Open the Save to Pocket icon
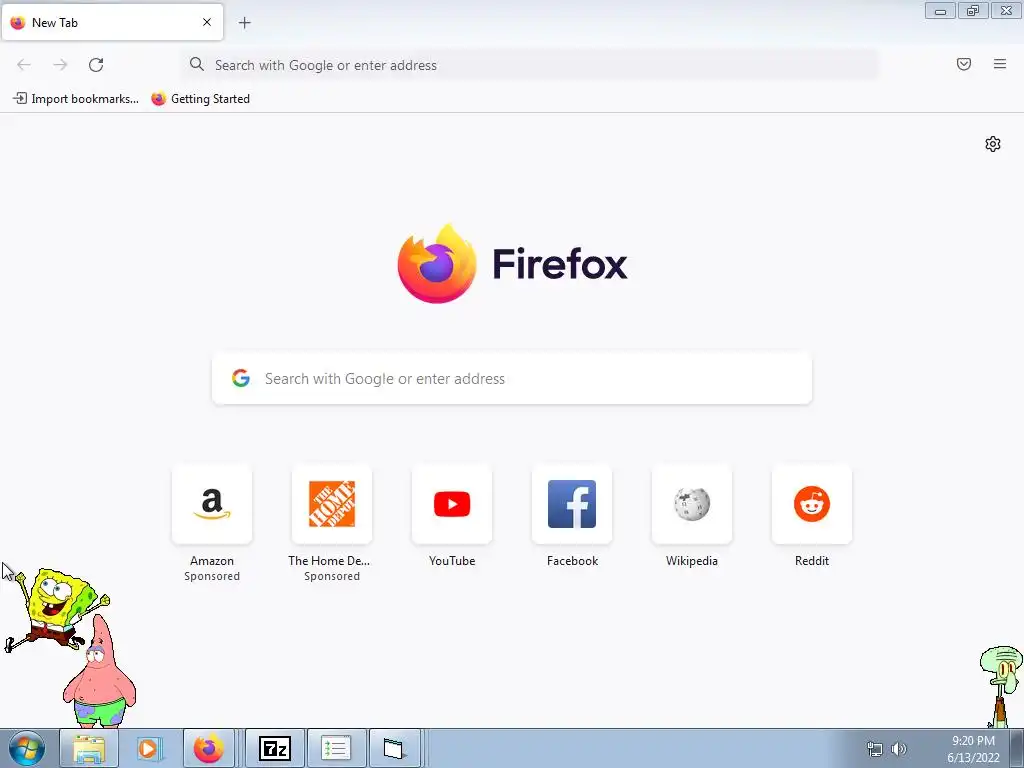This screenshot has height=768, width=1024. click(964, 64)
